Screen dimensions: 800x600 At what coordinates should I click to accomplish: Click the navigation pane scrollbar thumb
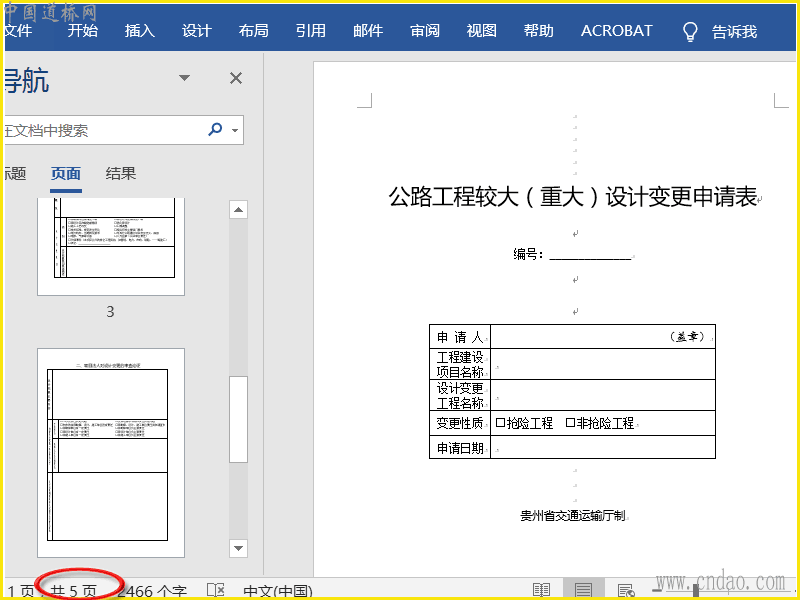click(238, 419)
